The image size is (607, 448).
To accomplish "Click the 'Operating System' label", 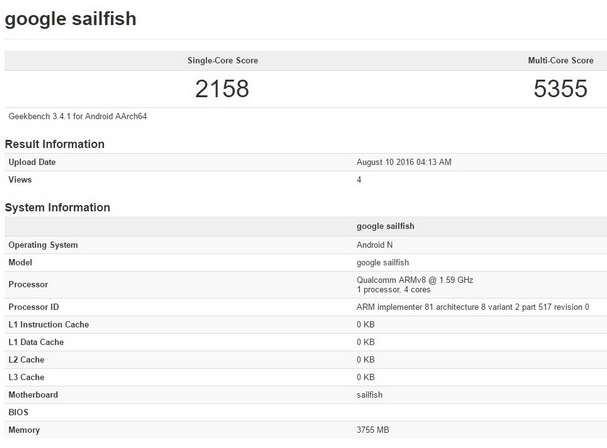I will point(43,245).
